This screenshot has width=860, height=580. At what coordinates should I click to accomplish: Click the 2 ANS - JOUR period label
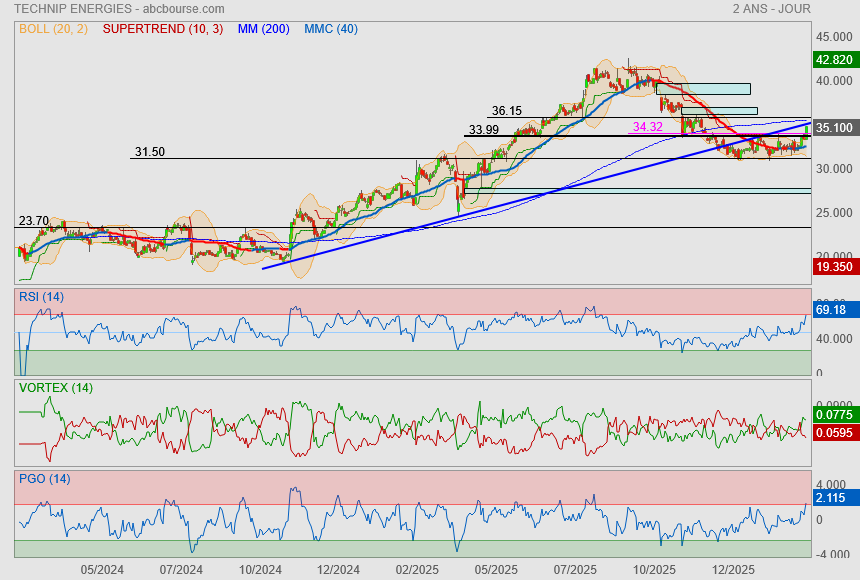[x=771, y=9]
